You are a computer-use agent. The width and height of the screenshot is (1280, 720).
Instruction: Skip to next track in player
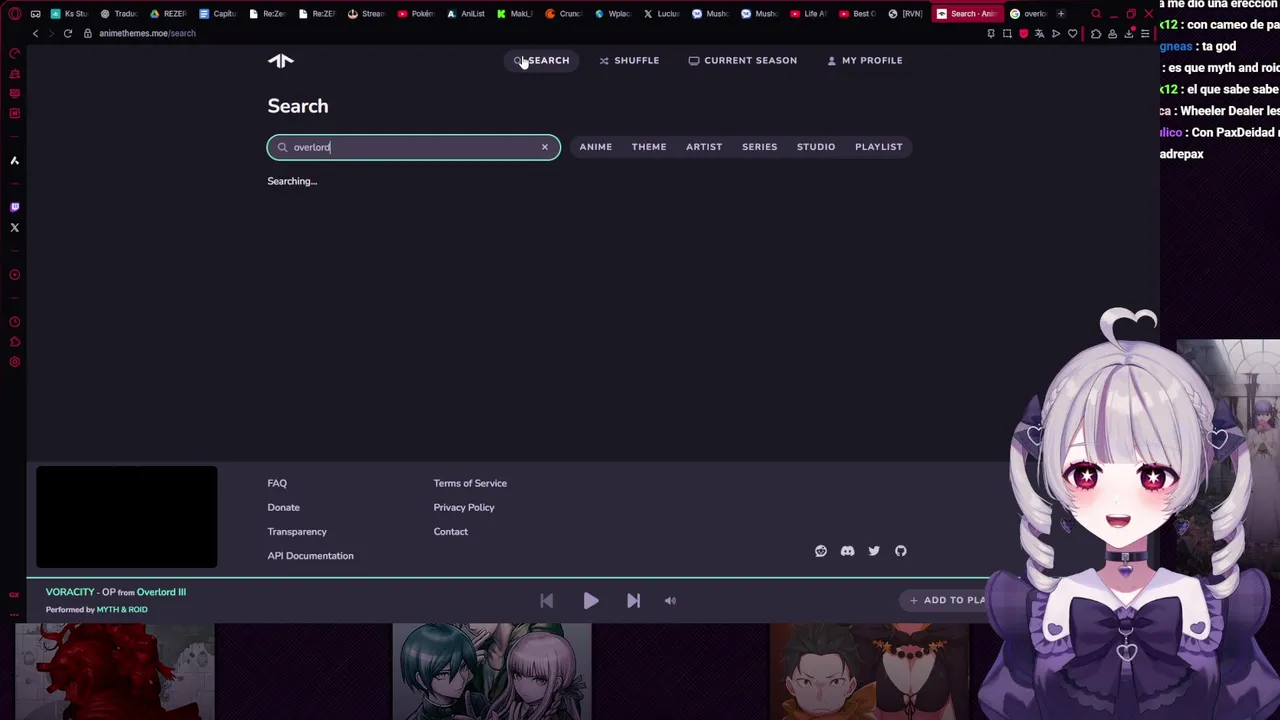coord(633,601)
